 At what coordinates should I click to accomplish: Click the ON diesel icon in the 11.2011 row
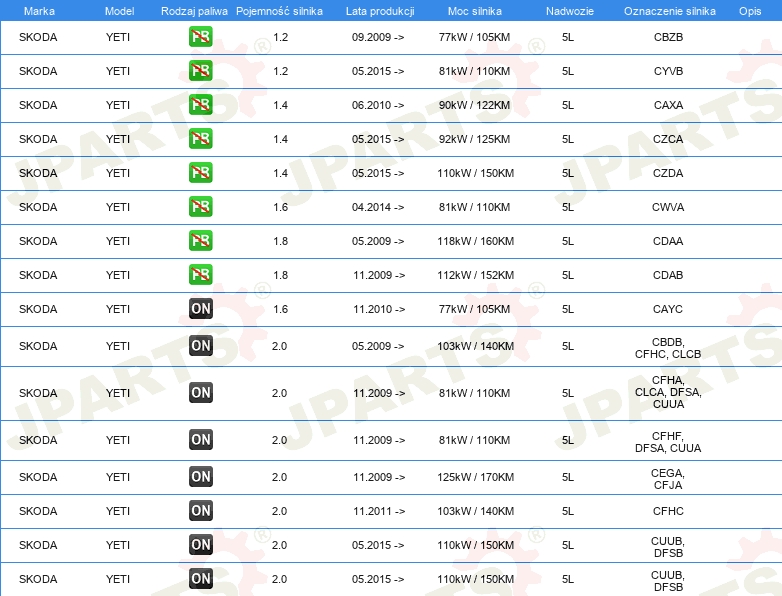pyautogui.click(x=200, y=511)
